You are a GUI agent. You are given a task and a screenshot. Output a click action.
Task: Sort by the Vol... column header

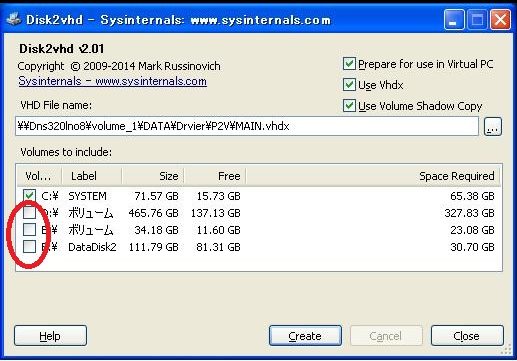pyautogui.click(x=39, y=176)
